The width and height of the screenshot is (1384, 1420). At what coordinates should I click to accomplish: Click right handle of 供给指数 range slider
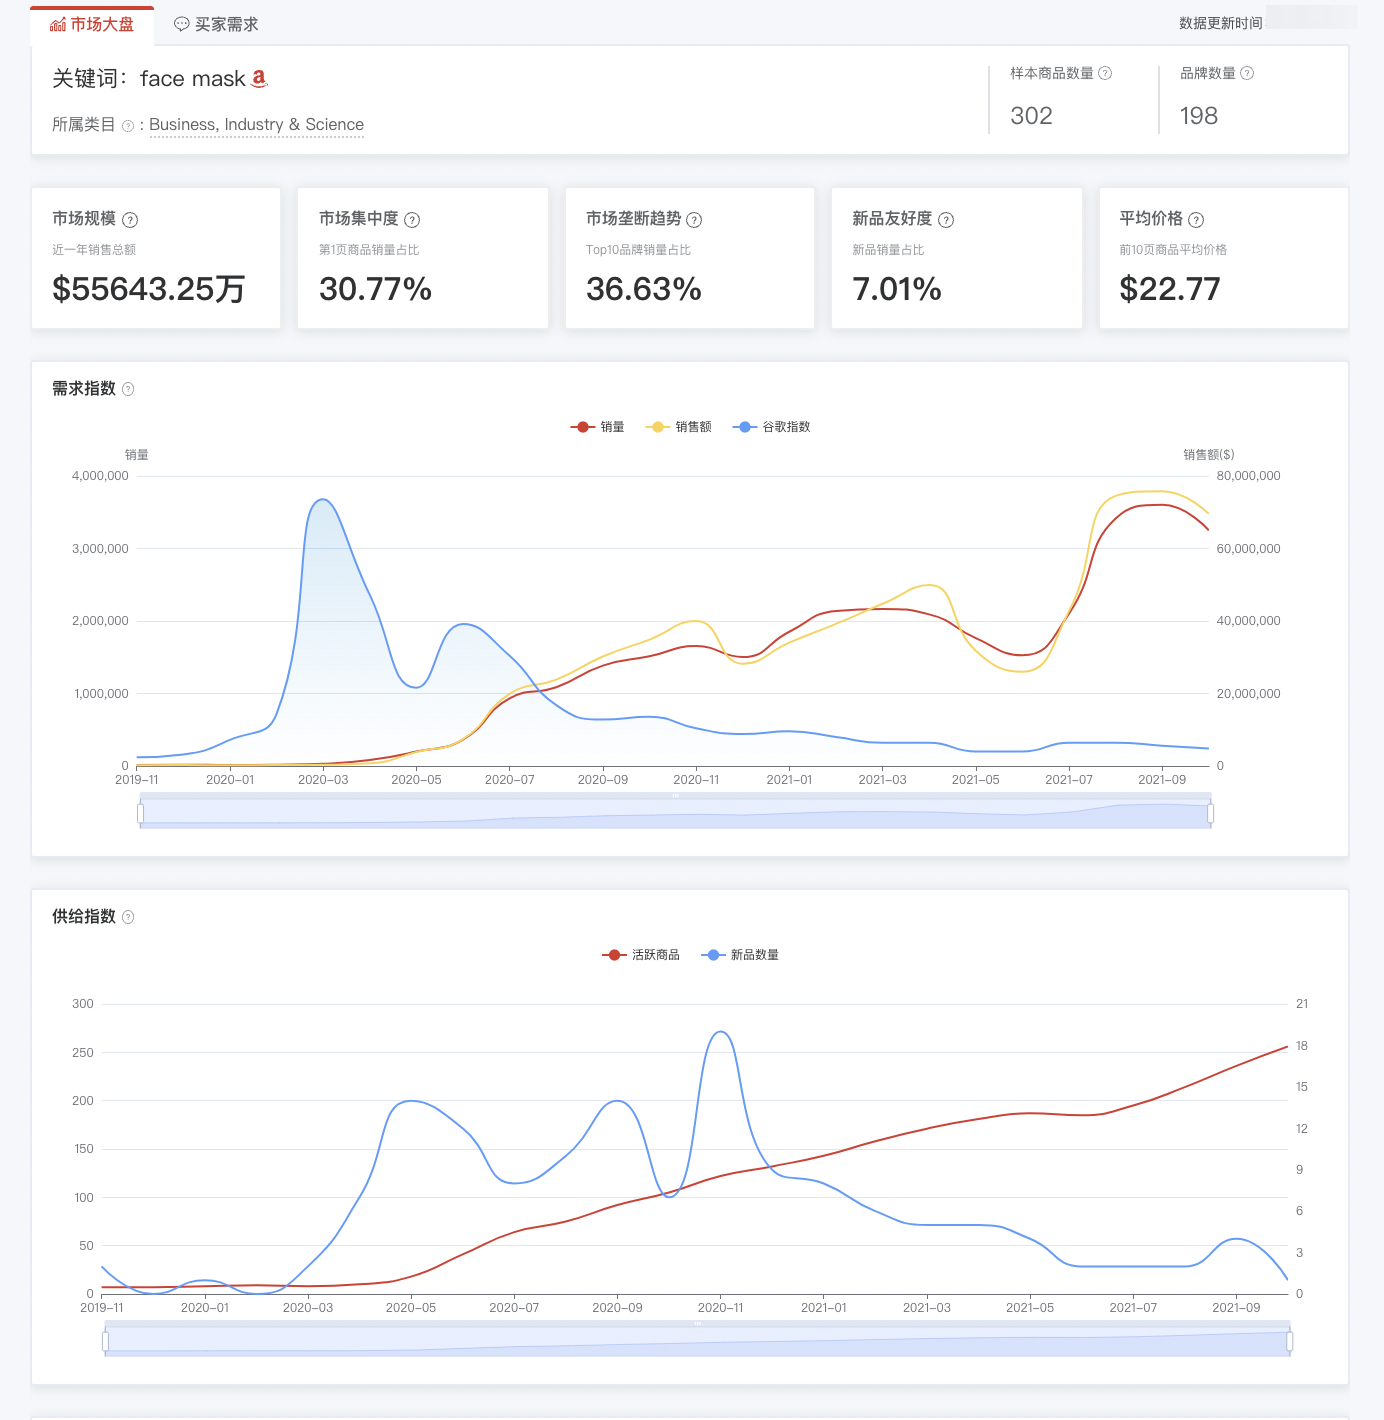coord(1289,1342)
